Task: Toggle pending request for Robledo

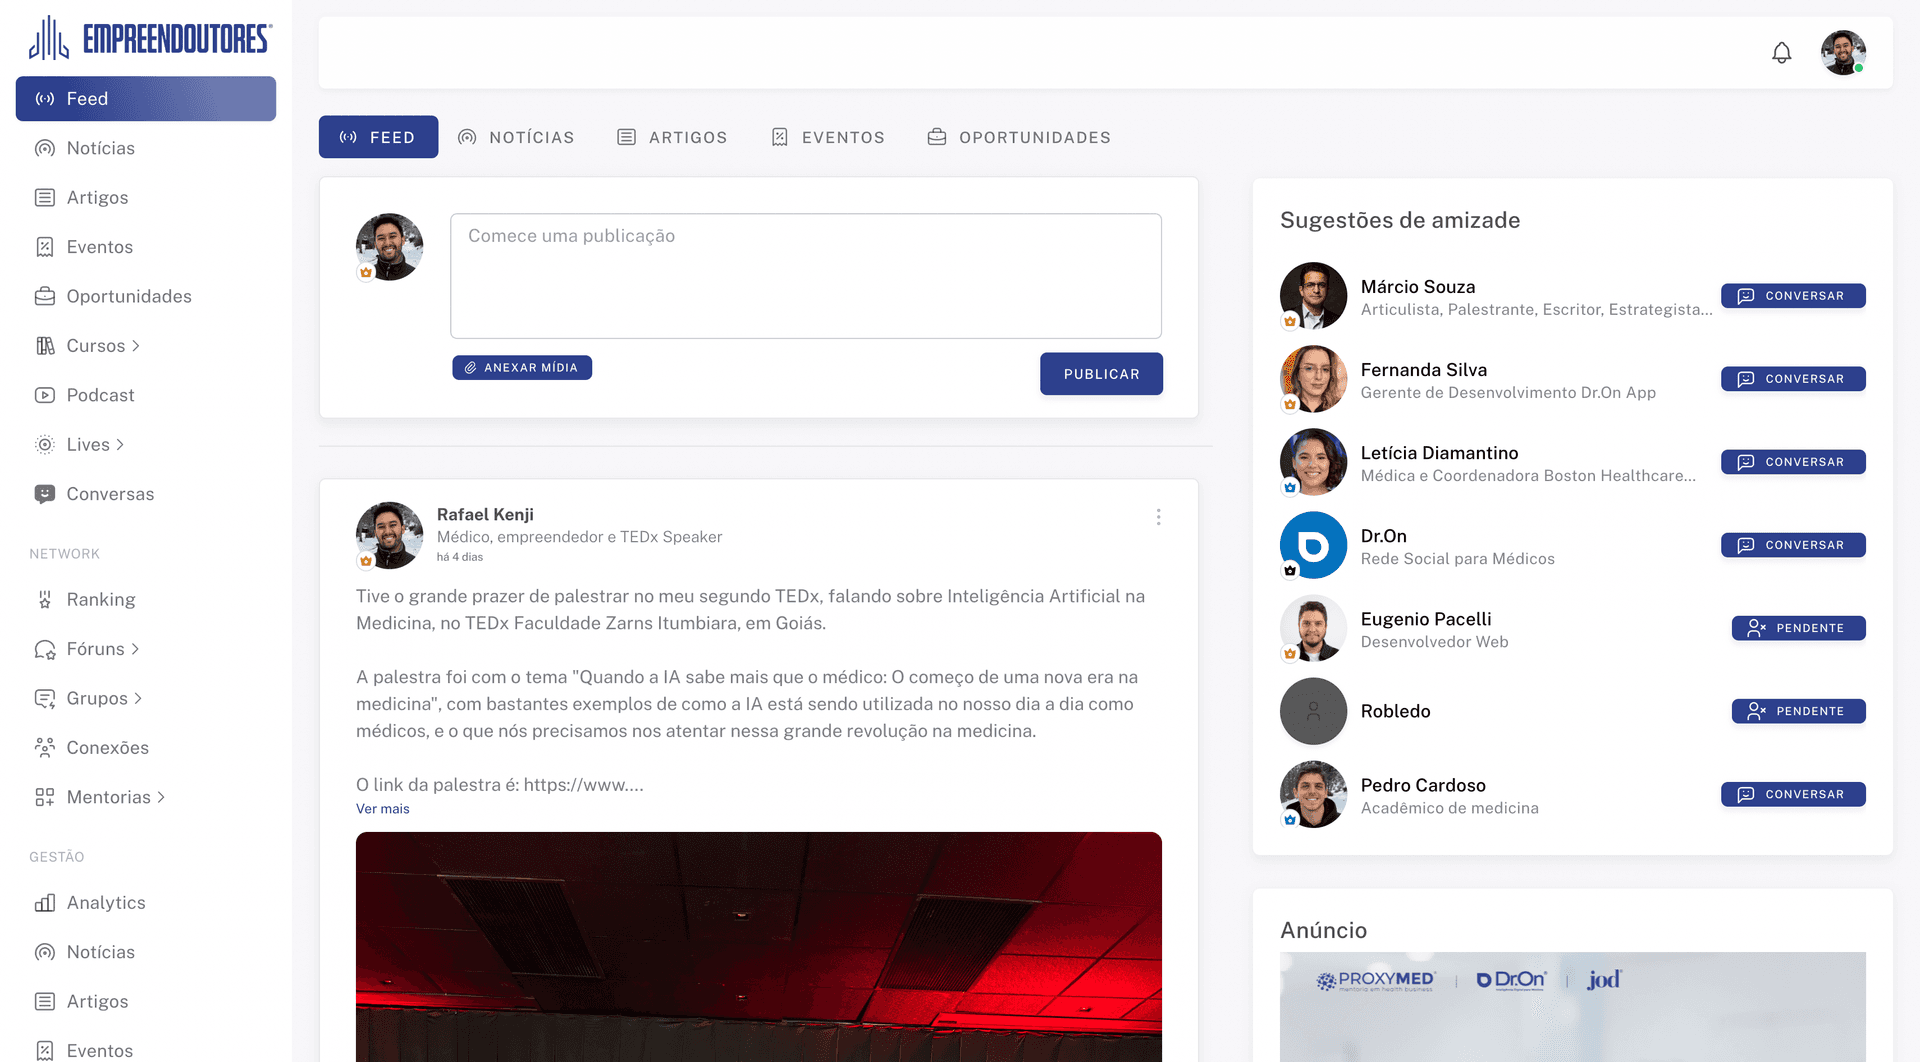Action: 1798,711
